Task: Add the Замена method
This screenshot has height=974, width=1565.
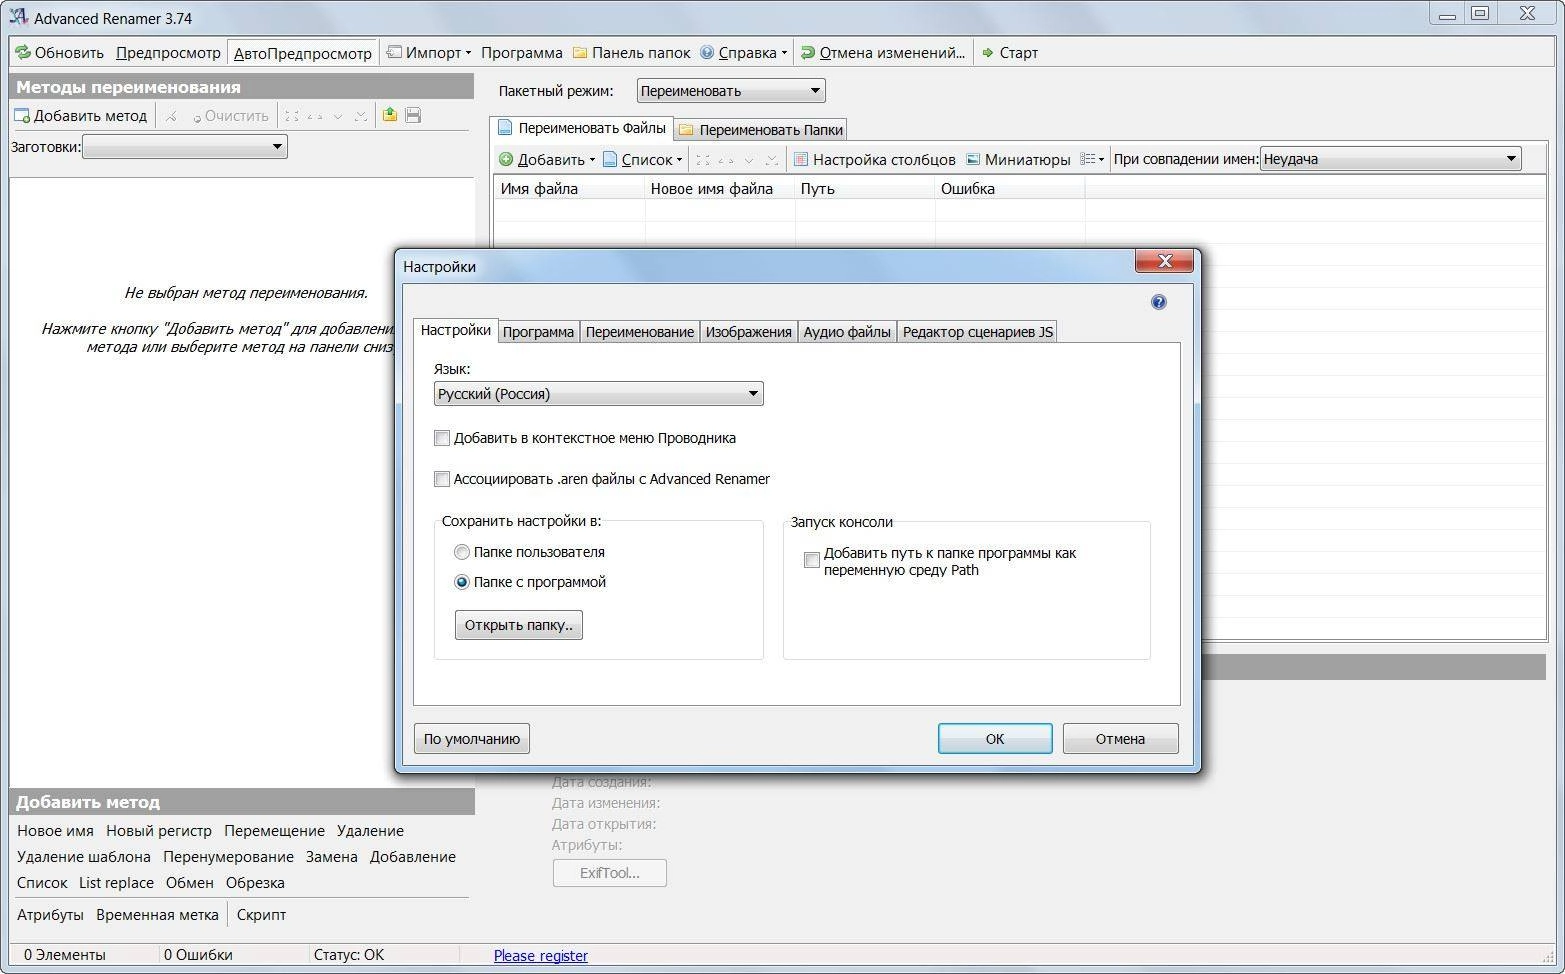Action: tap(331, 857)
